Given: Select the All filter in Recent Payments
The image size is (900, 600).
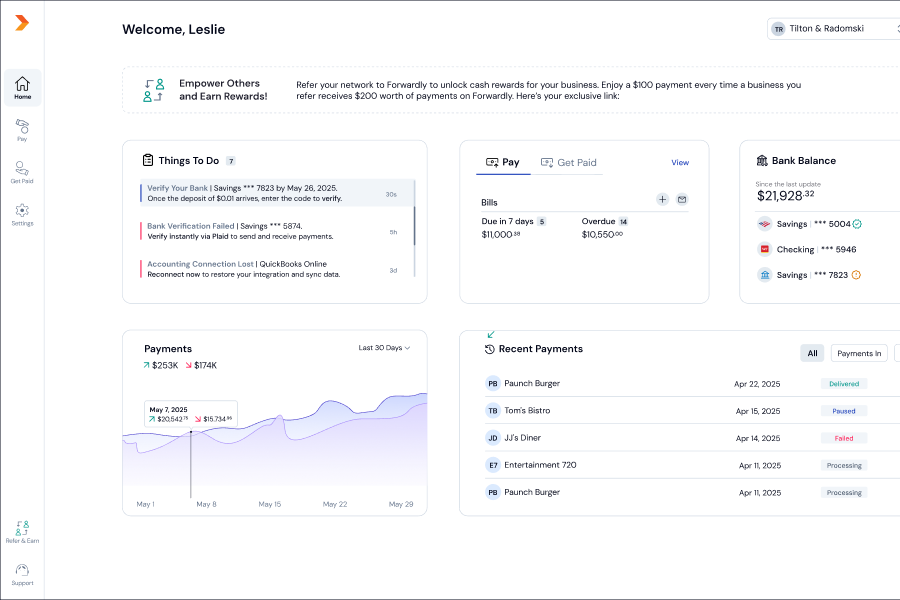Looking at the screenshot, I should [x=812, y=353].
